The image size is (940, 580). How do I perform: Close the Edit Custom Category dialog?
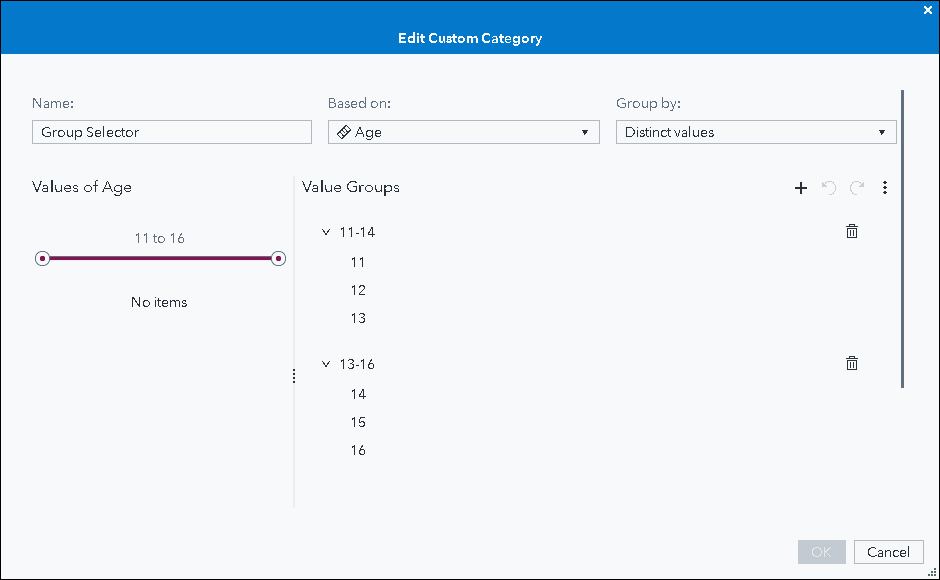[927, 9]
